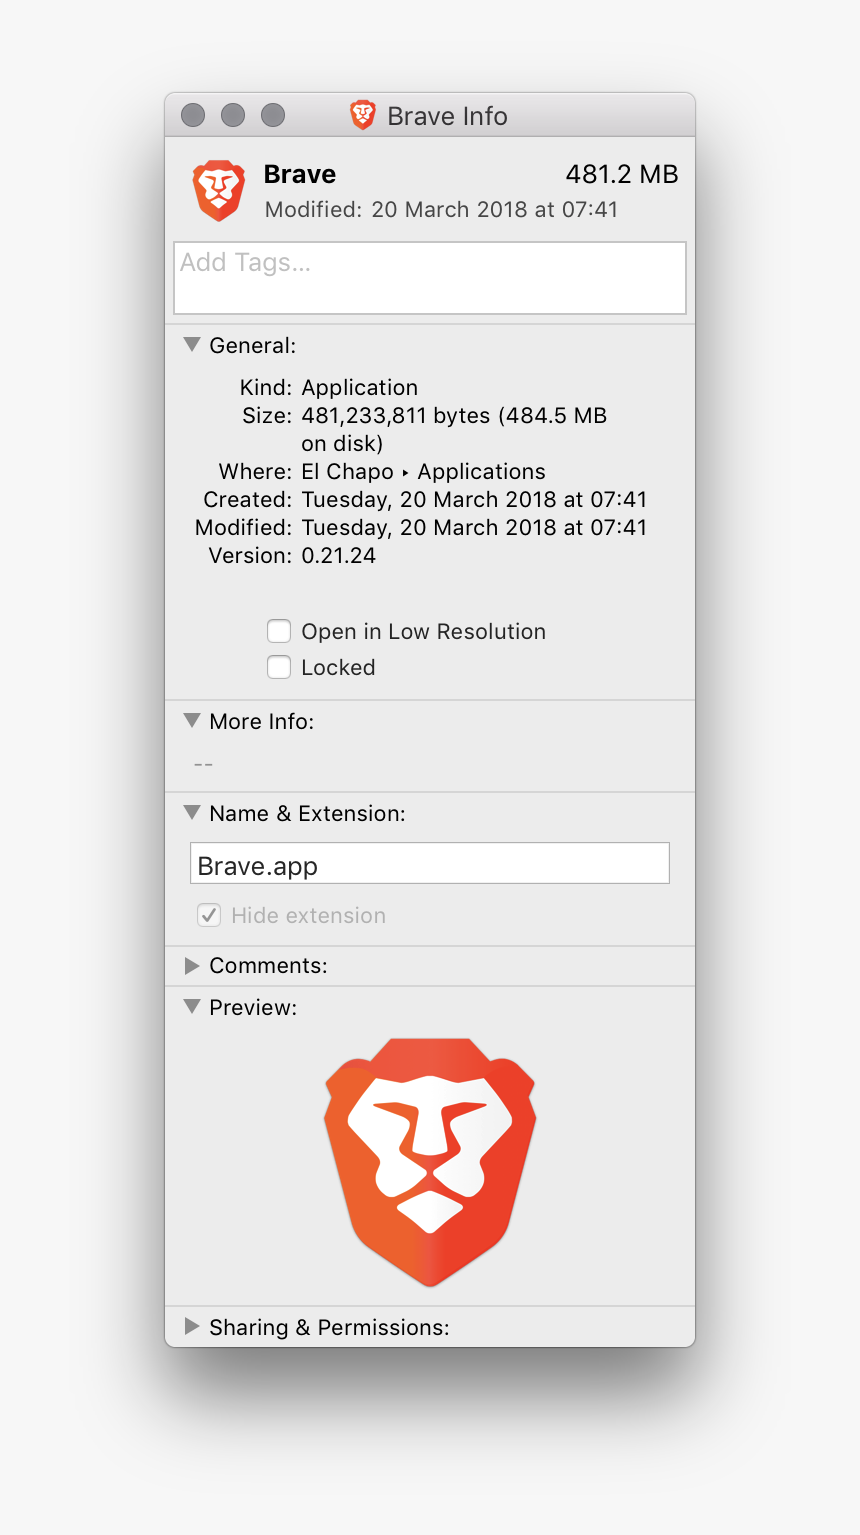Collapse the Preview section

(x=192, y=1007)
